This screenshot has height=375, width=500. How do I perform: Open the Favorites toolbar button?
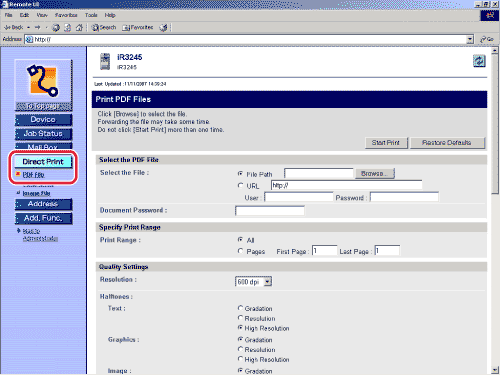pos(138,27)
